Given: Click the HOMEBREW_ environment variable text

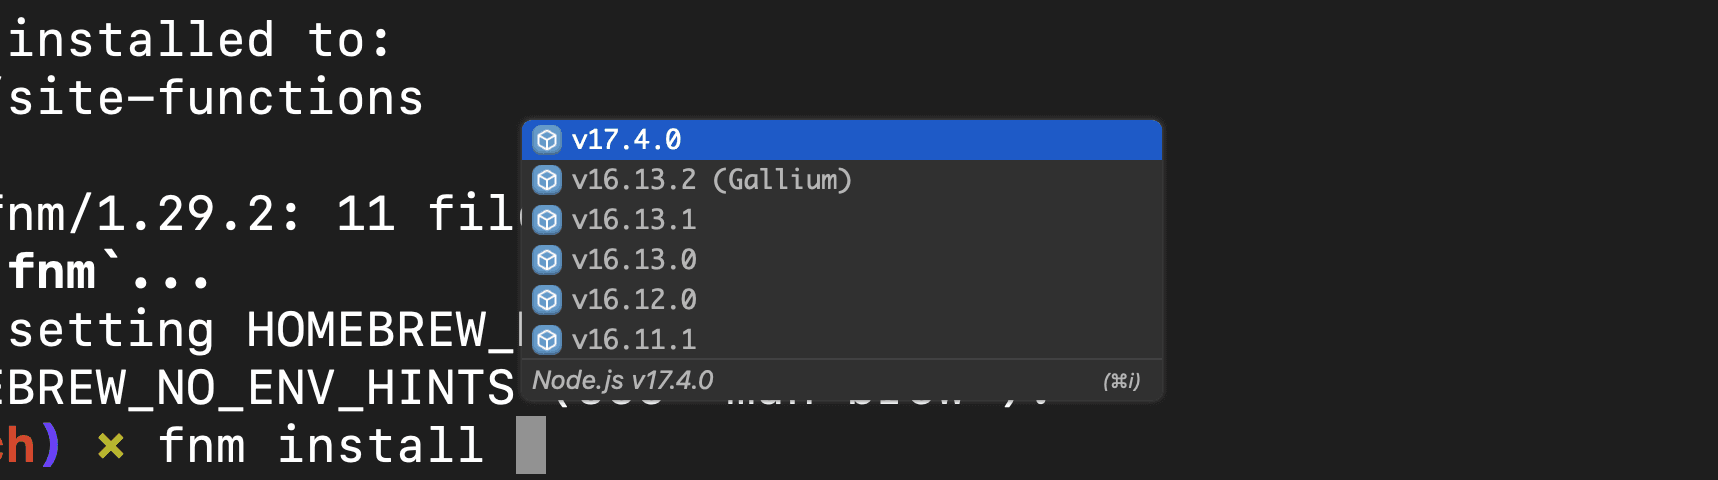Looking at the screenshot, I should [381, 331].
